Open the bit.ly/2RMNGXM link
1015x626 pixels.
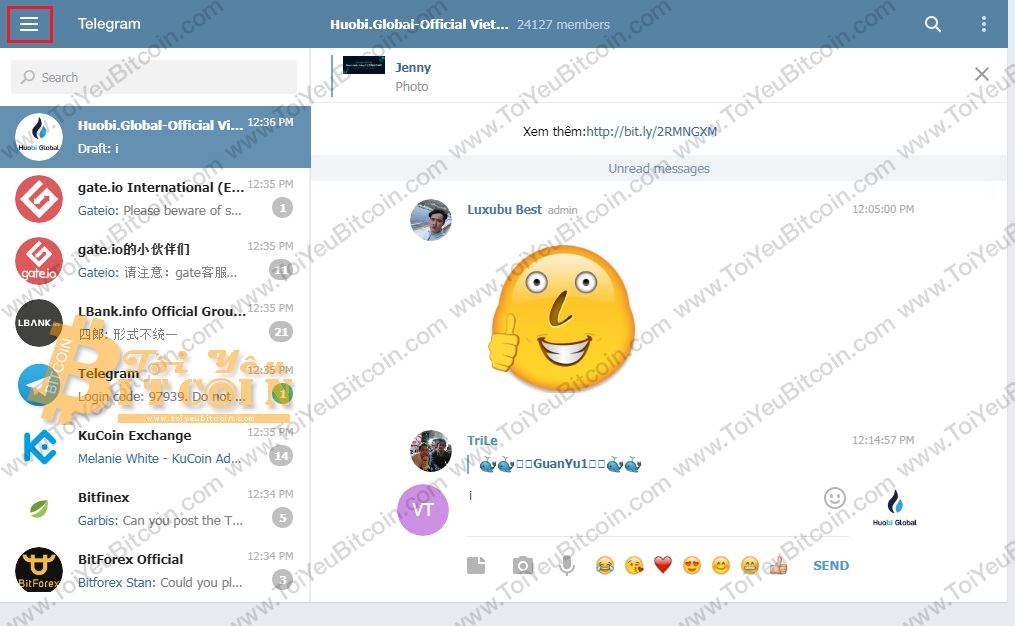(x=651, y=131)
